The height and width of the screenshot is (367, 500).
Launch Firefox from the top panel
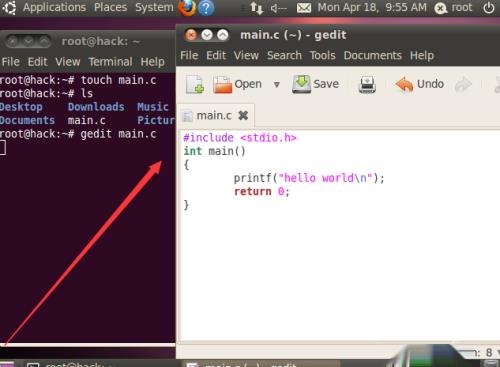tap(187, 8)
